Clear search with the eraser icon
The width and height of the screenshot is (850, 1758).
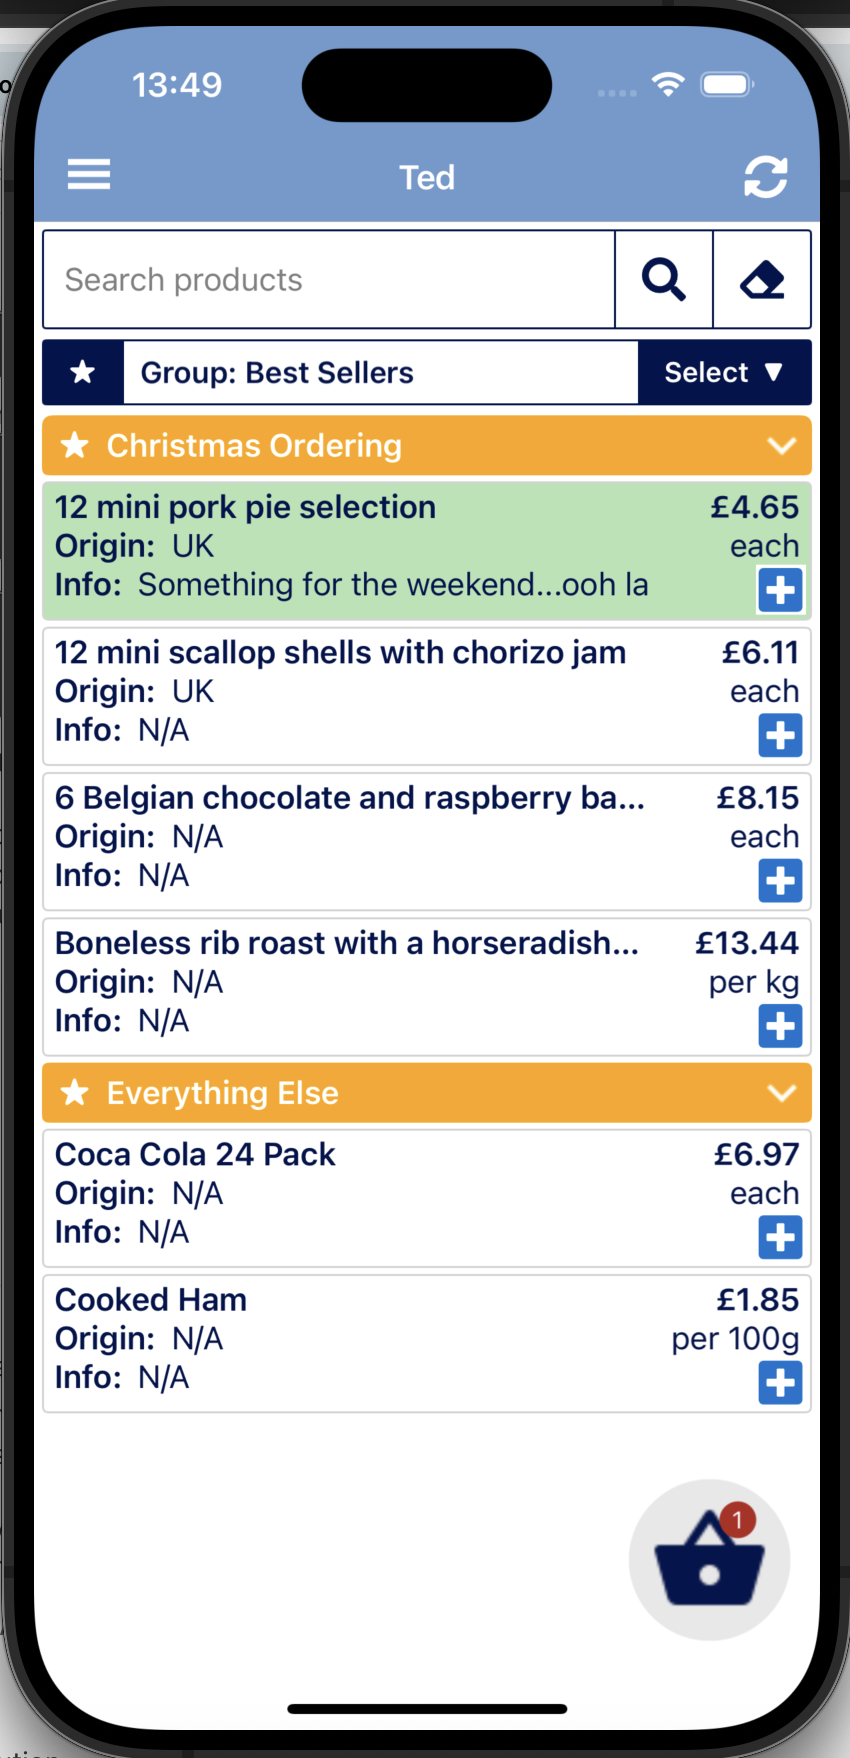coord(762,280)
